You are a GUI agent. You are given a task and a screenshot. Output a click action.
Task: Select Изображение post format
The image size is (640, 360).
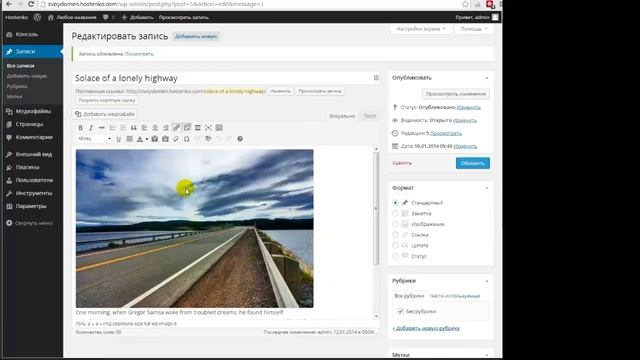(395, 224)
